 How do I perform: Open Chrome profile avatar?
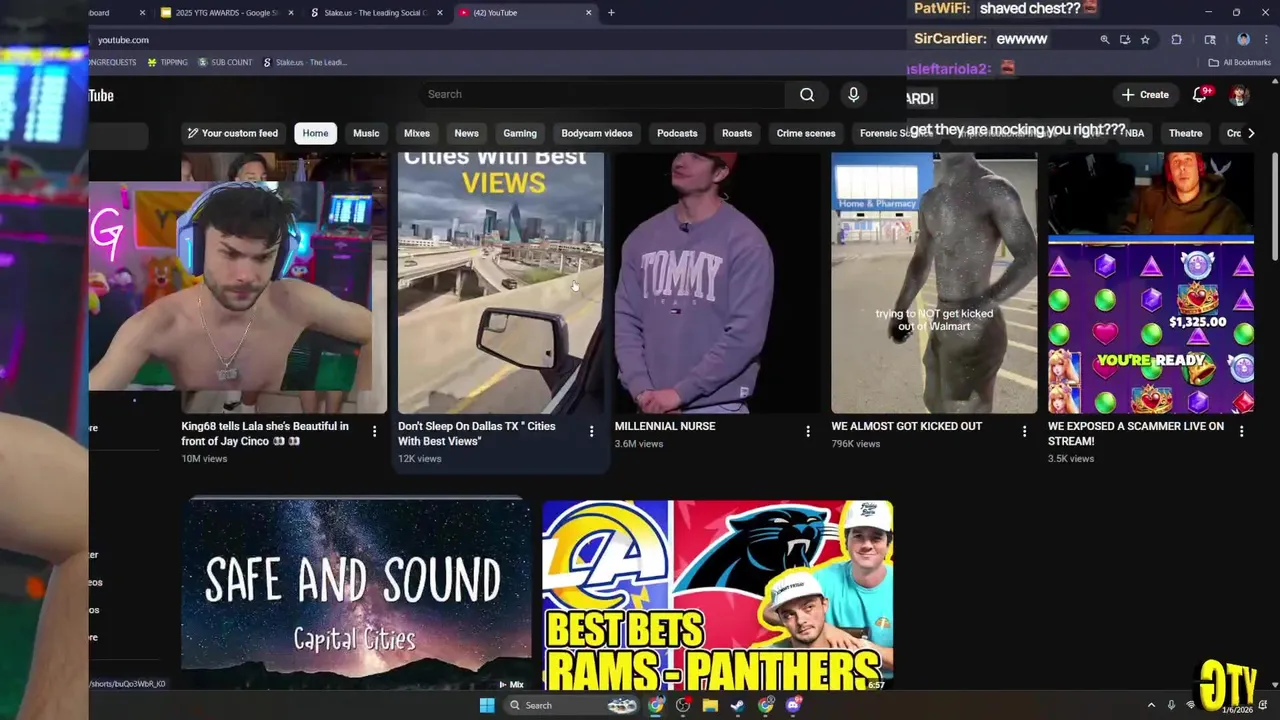tap(1243, 40)
